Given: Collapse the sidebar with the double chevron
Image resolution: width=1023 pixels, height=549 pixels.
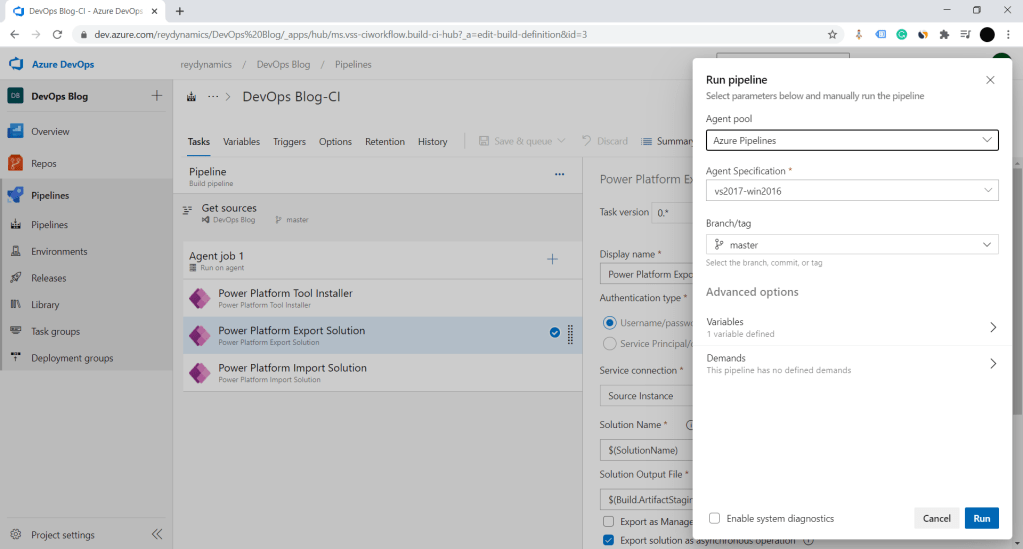Looking at the screenshot, I should point(157,535).
